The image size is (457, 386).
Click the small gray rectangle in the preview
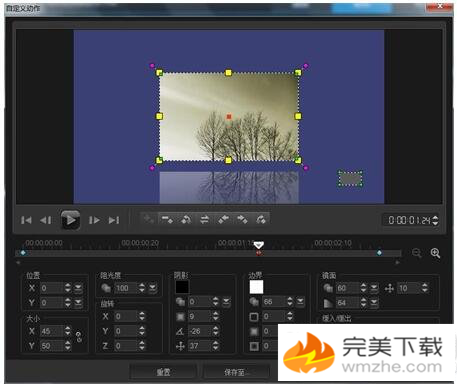click(350, 179)
